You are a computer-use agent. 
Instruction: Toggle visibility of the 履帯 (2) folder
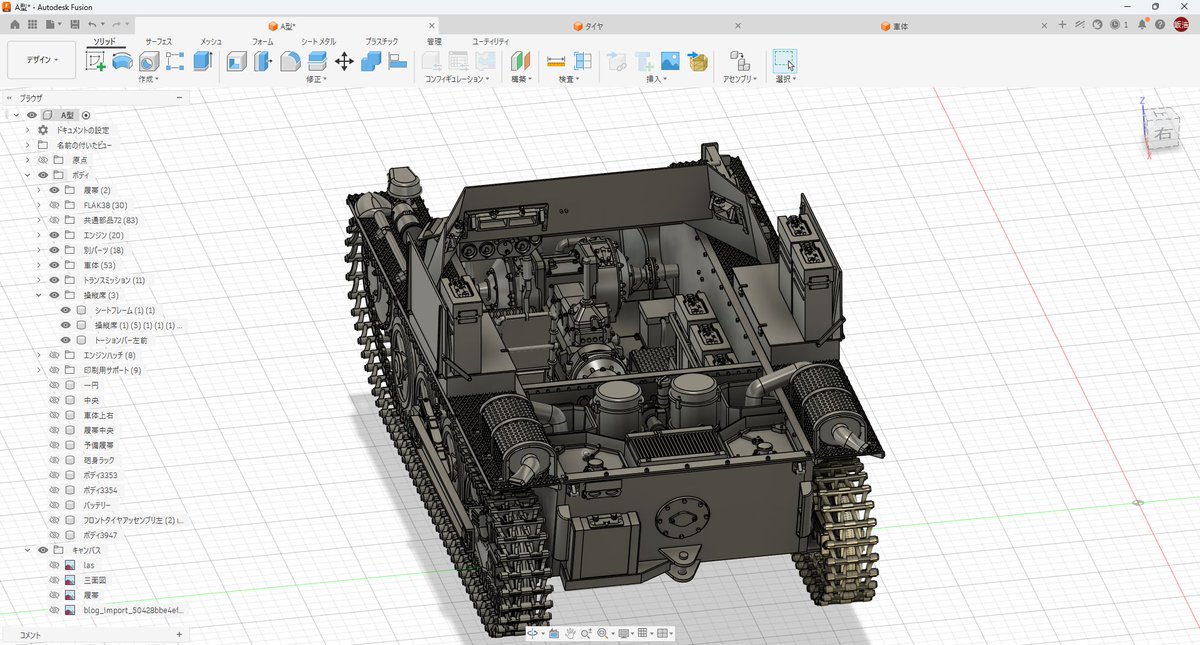click(55, 190)
